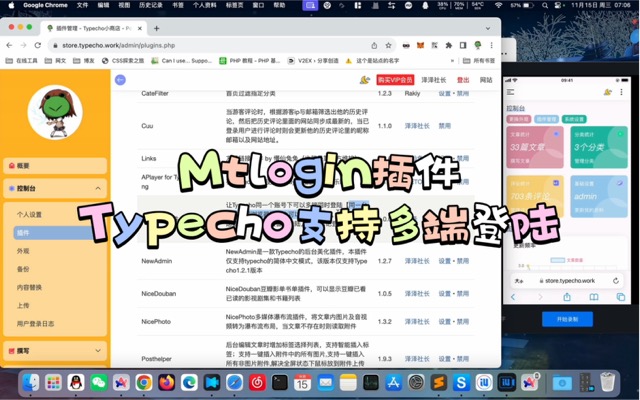Open App Store in the Dock
This screenshot has width=640, height=400.
pyautogui.click(x=393, y=382)
